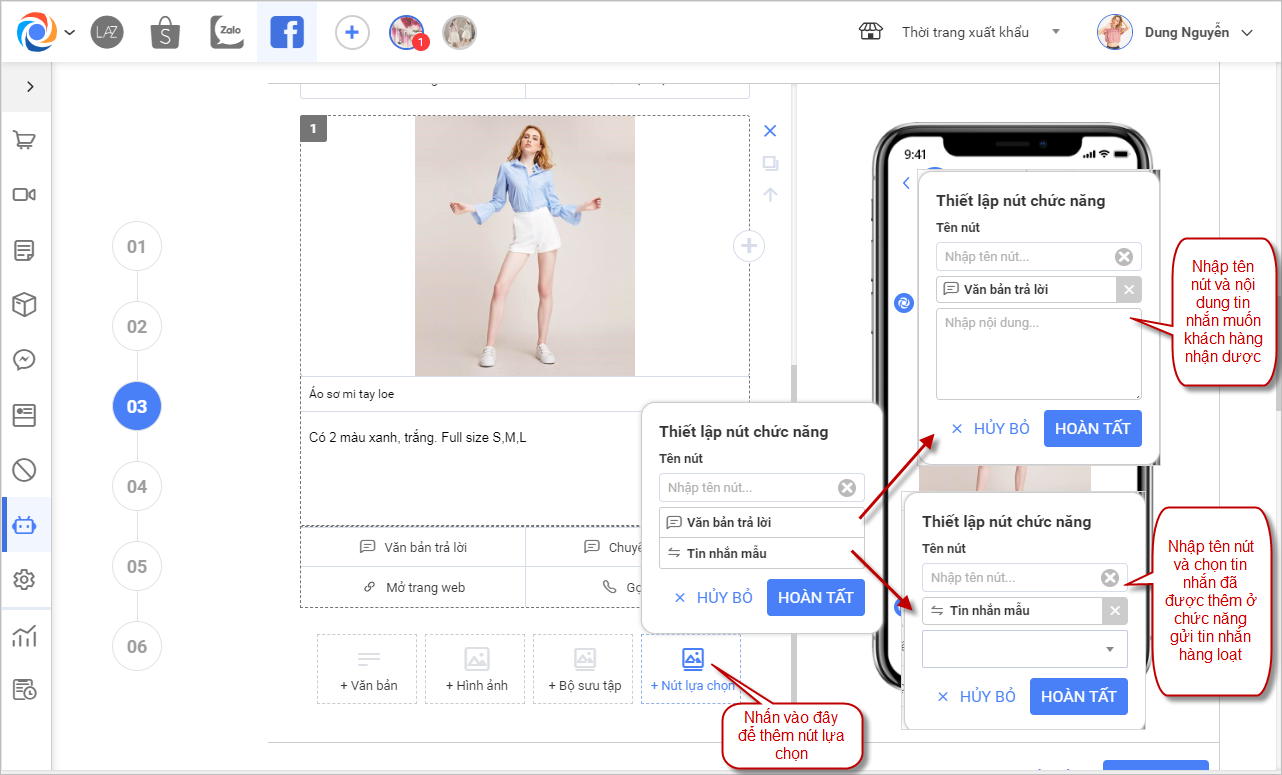Expand the left sidebar with the chevron
Screen dimensions: 1282x775
click(30, 86)
